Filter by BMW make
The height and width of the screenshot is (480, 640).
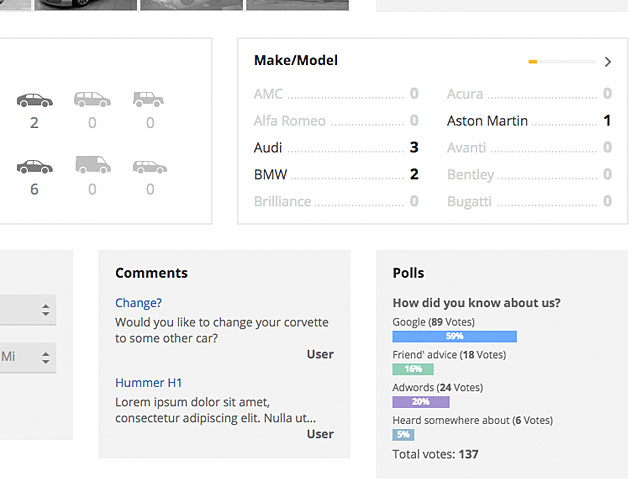[x=336, y=174]
